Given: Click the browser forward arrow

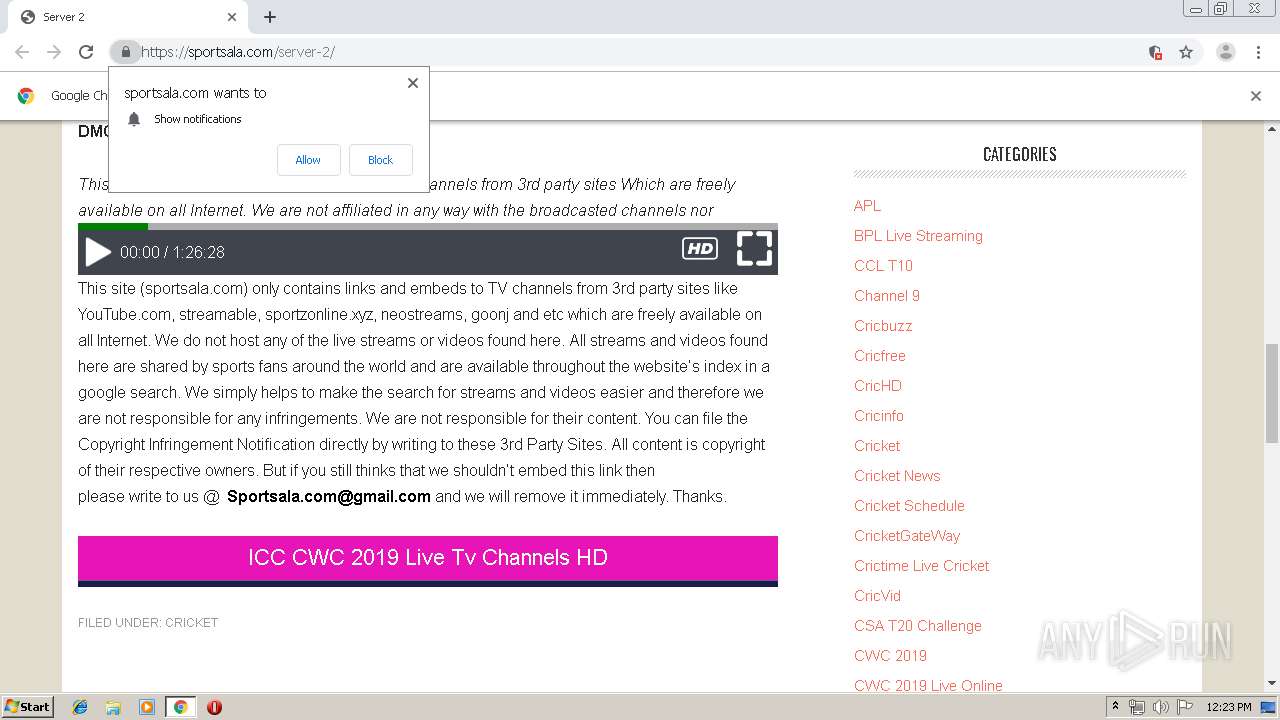Looking at the screenshot, I should point(54,52).
